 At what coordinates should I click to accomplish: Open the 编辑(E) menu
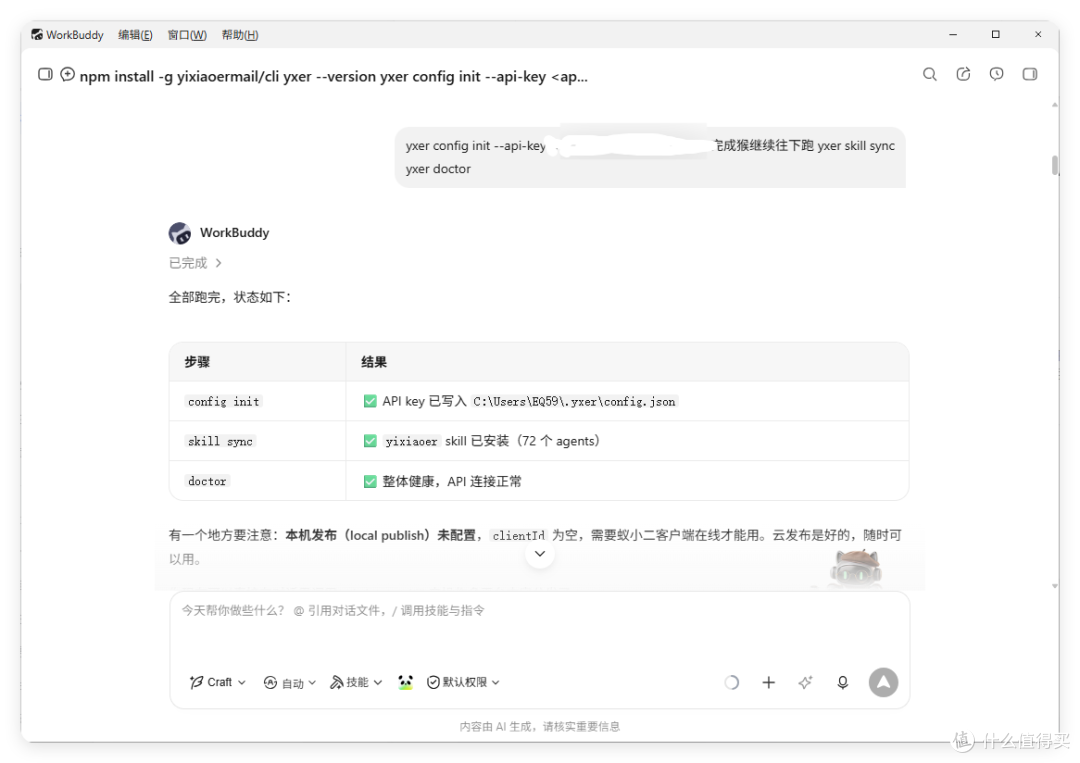click(x=135, y=34)
